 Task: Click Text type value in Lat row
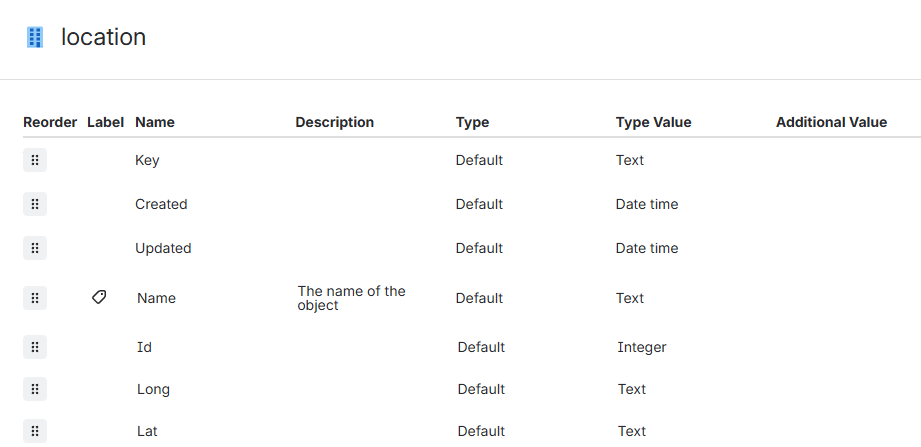tap(632, 431)
